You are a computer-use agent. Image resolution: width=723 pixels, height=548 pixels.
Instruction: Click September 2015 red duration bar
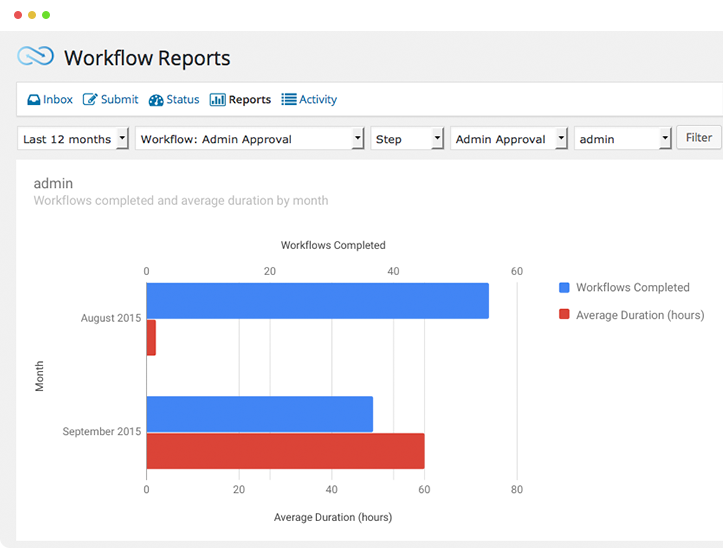(285, 451)
